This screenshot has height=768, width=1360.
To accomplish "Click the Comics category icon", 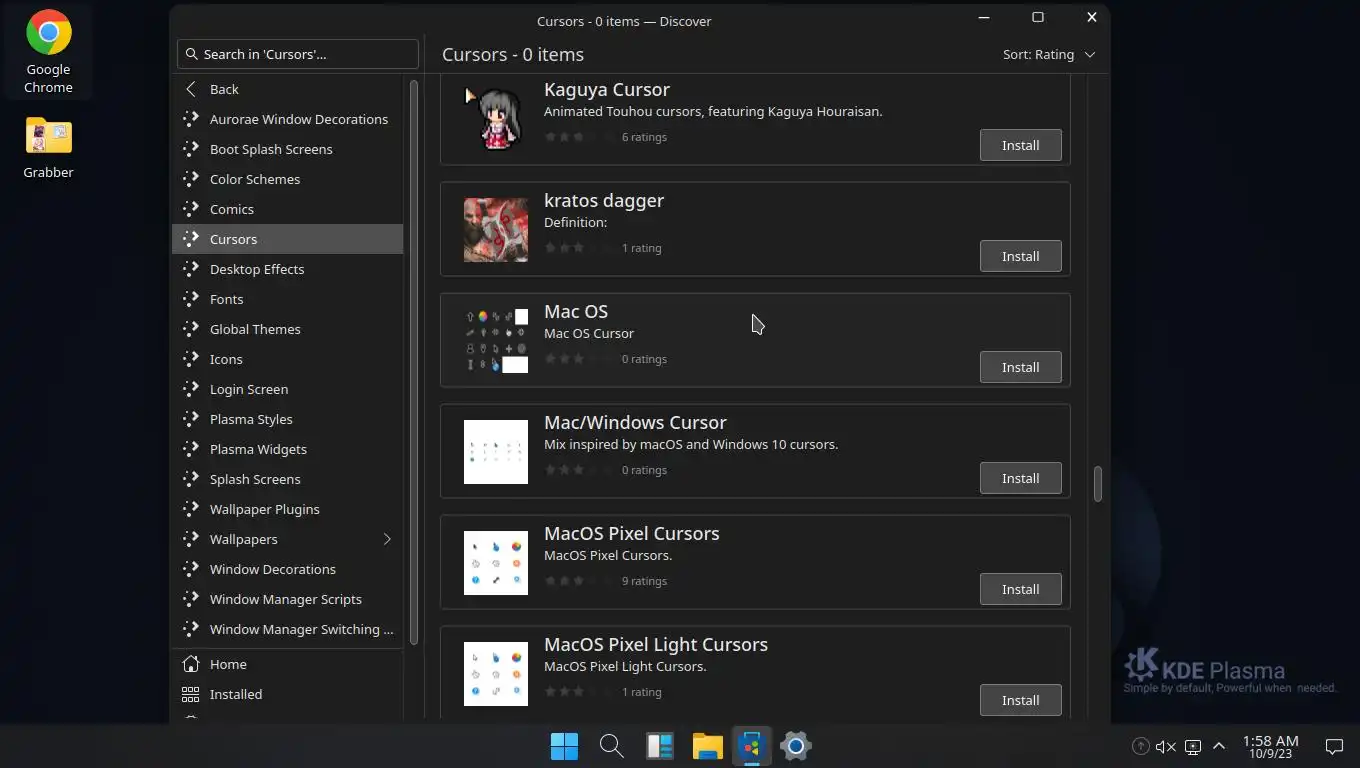I will pyautogui.click(x=191, y=209).
